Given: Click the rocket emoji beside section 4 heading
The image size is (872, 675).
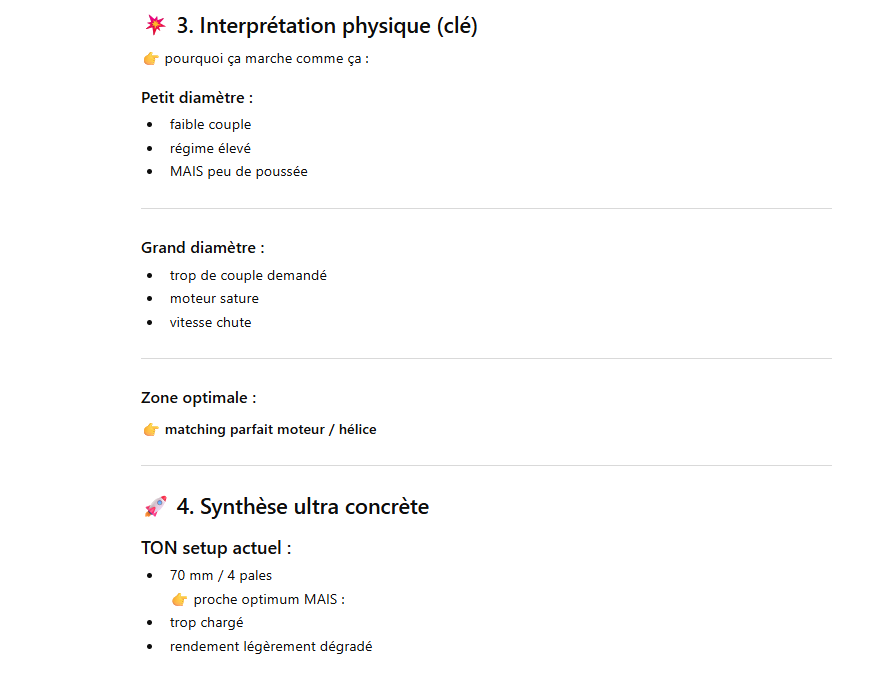Looking at the screenshot, I should [x=155, y=507].
